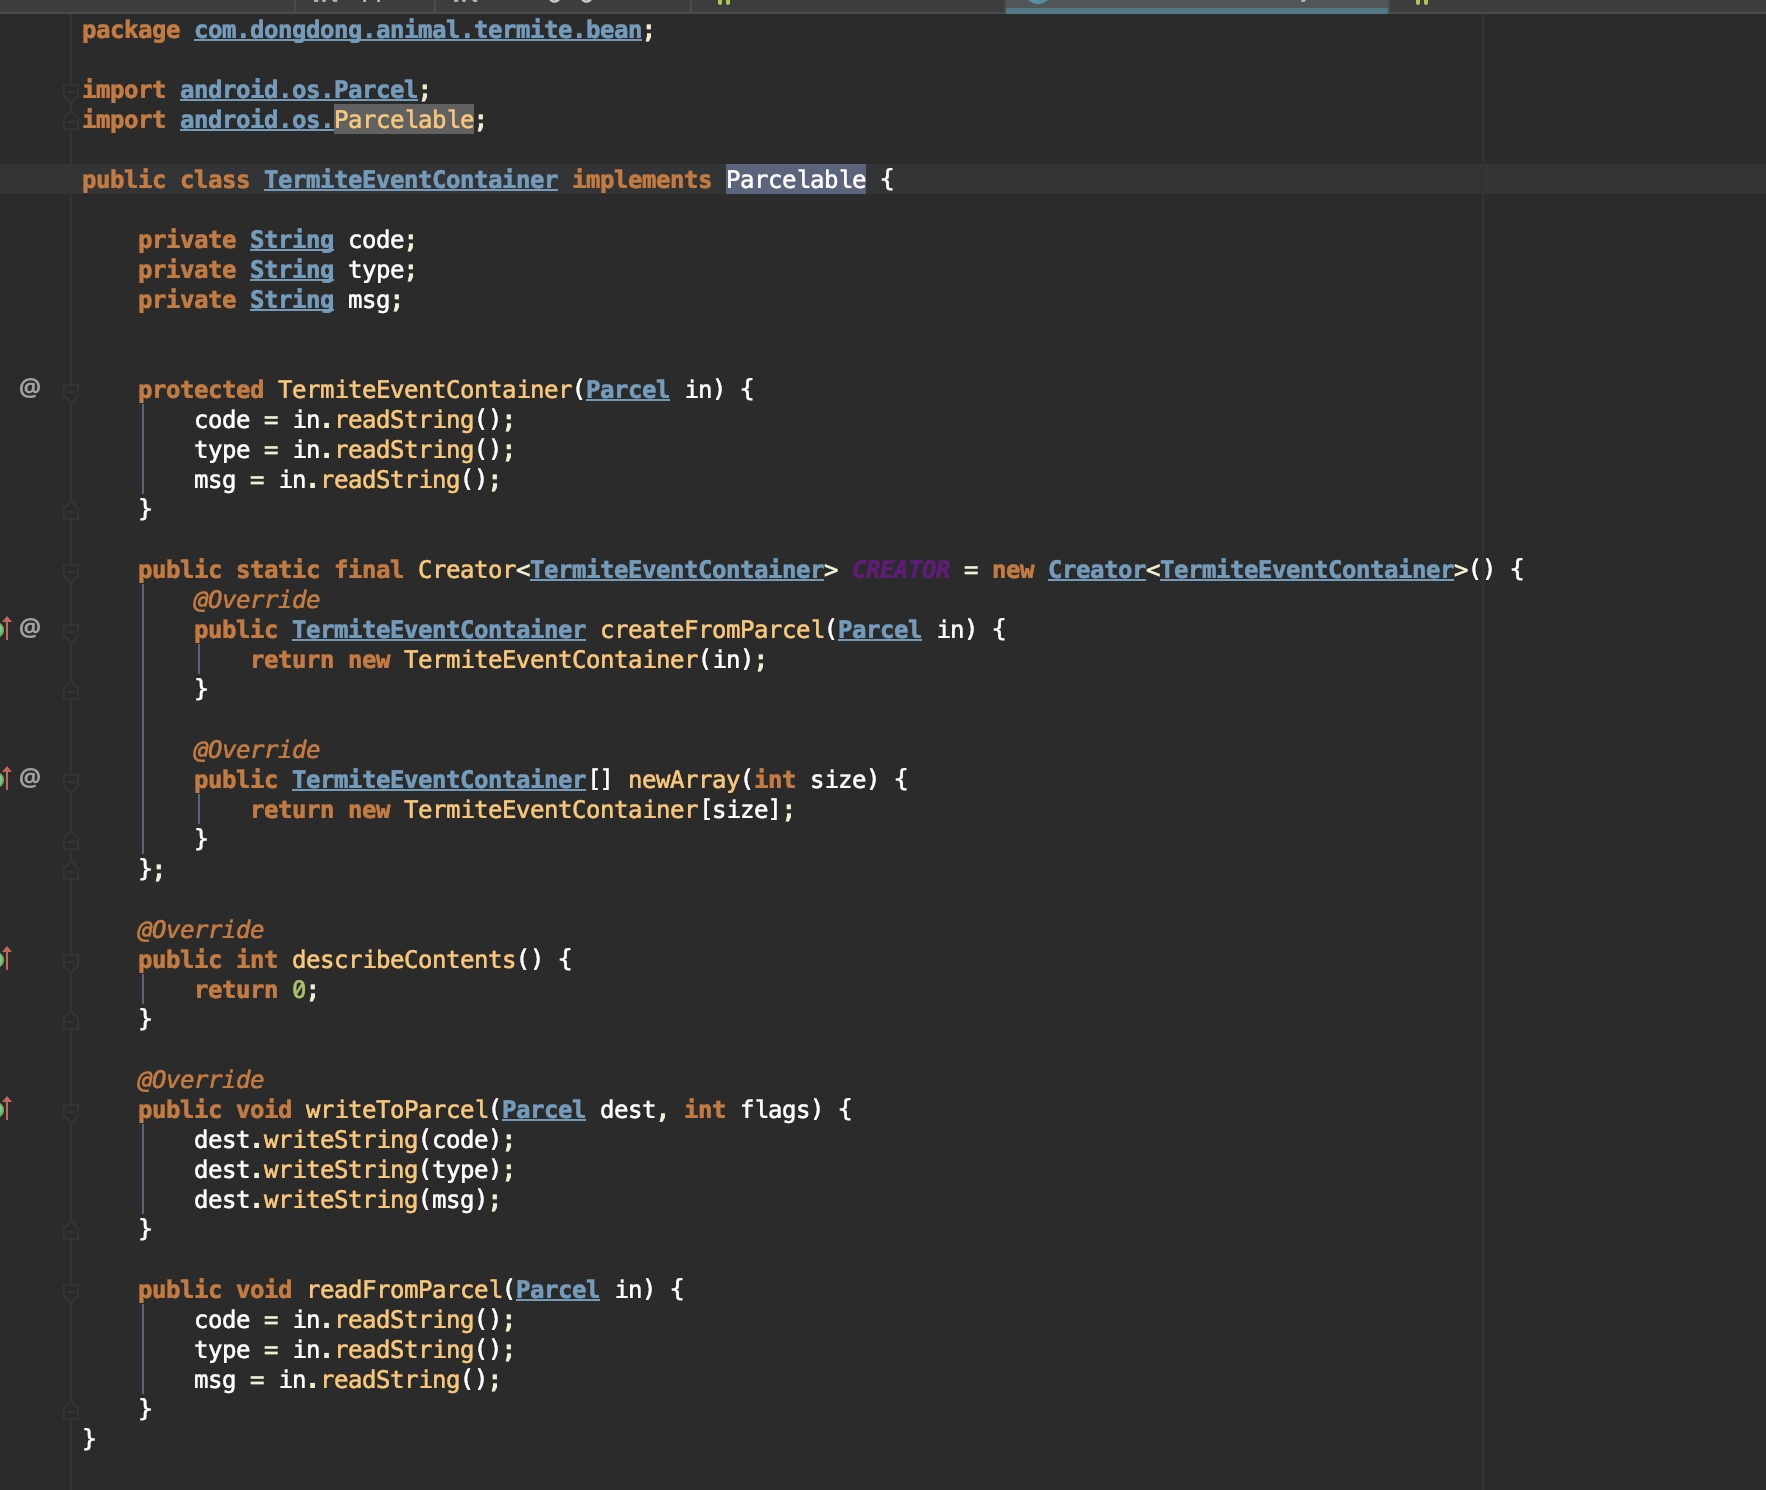Image resolution: width=1766 pixels, height=1490 pixels.
Task: Click String type of the code field
Action: [x=292, y=240]
